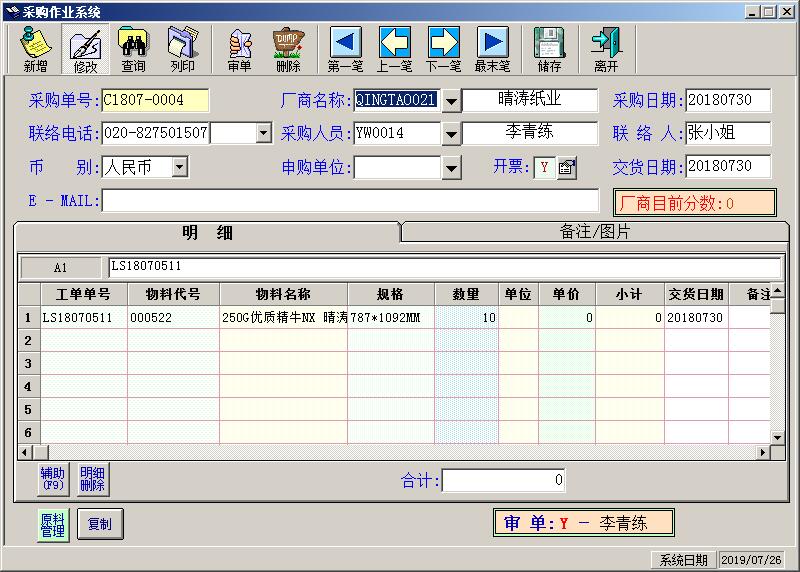
Task: Click the 采购日期 field 20180730
Action: pos(728,100)
